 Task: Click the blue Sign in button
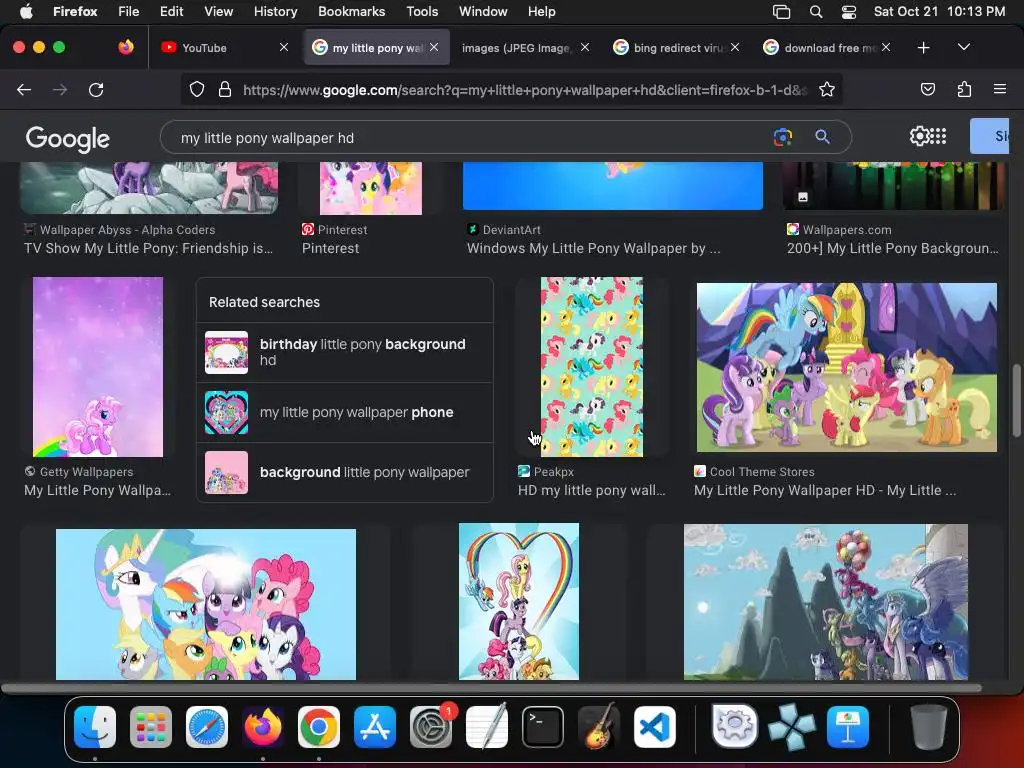(x=989, y=136)
